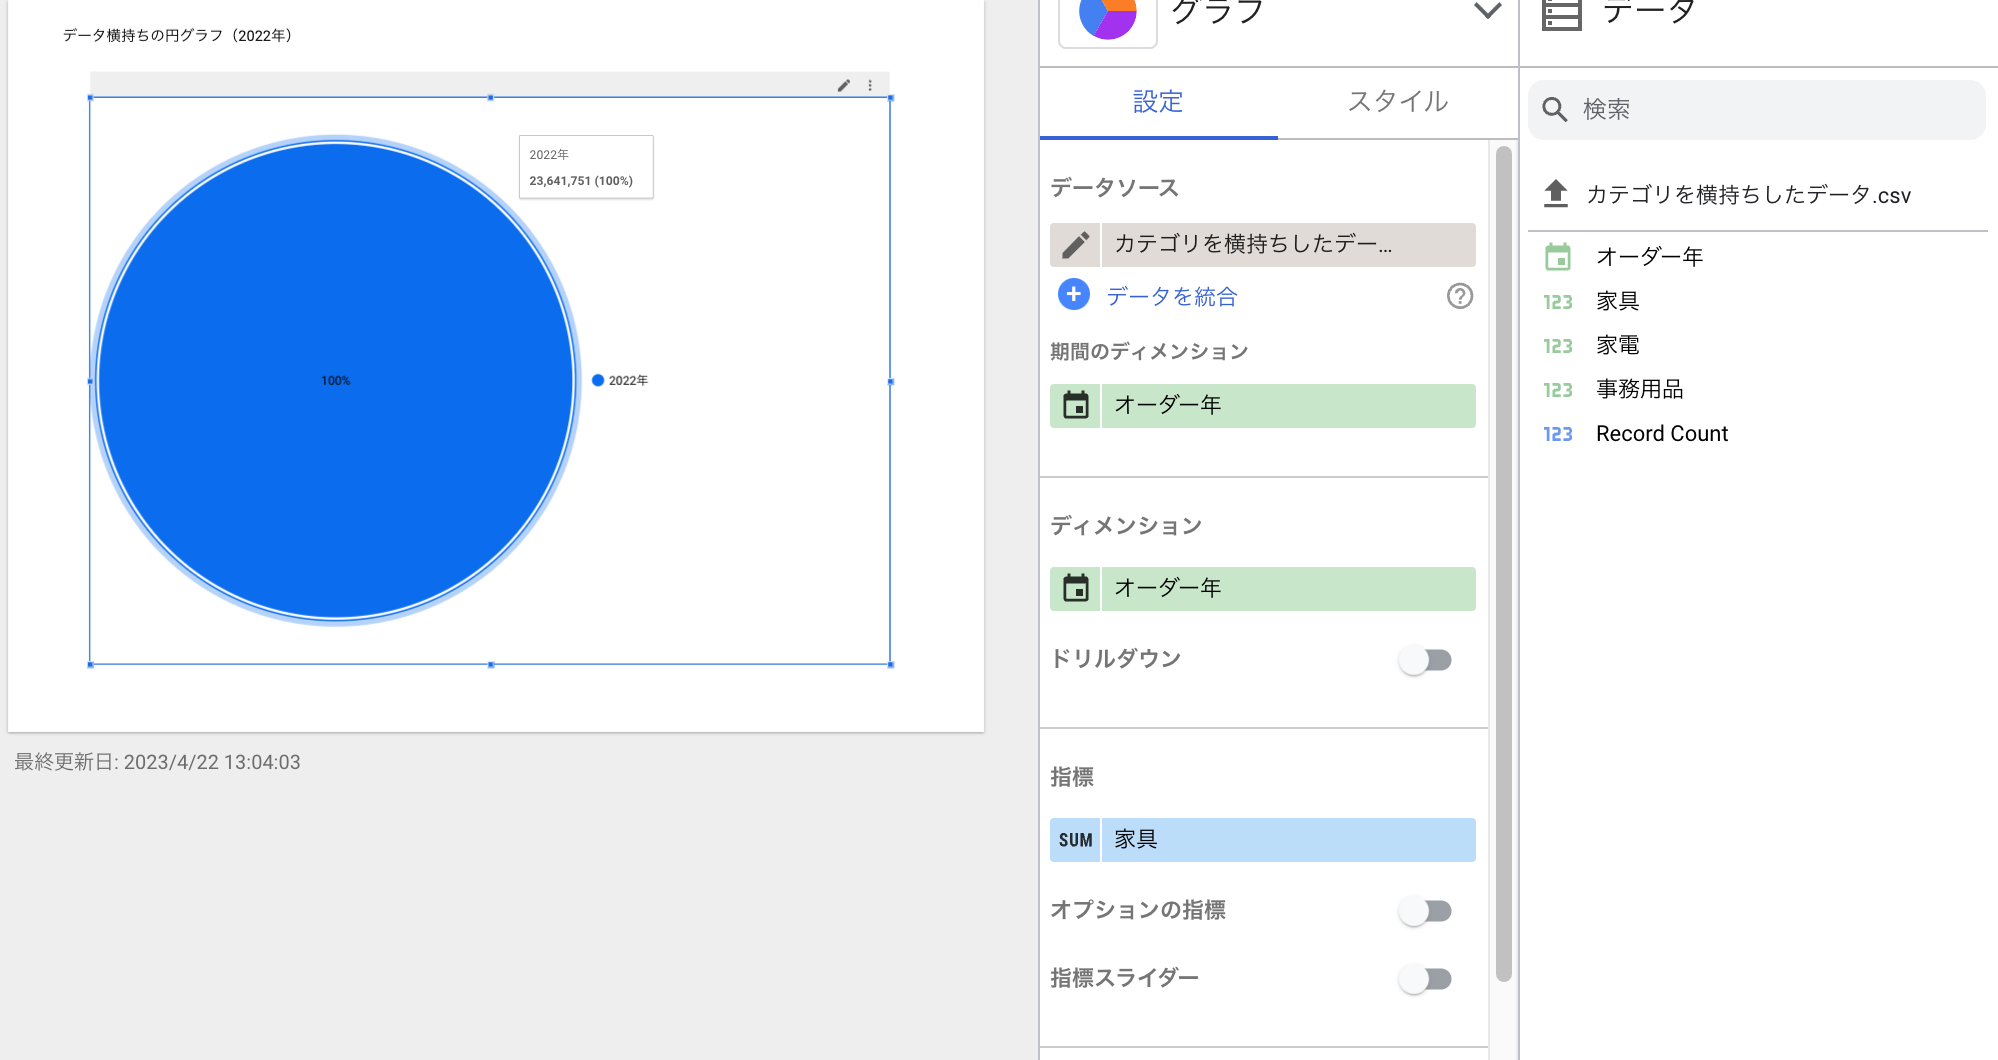1998x1060 pixels.
Task: Click the upload icon beside カテゴリを横持ちしたデータ.csv
Action: point(1556,193)
